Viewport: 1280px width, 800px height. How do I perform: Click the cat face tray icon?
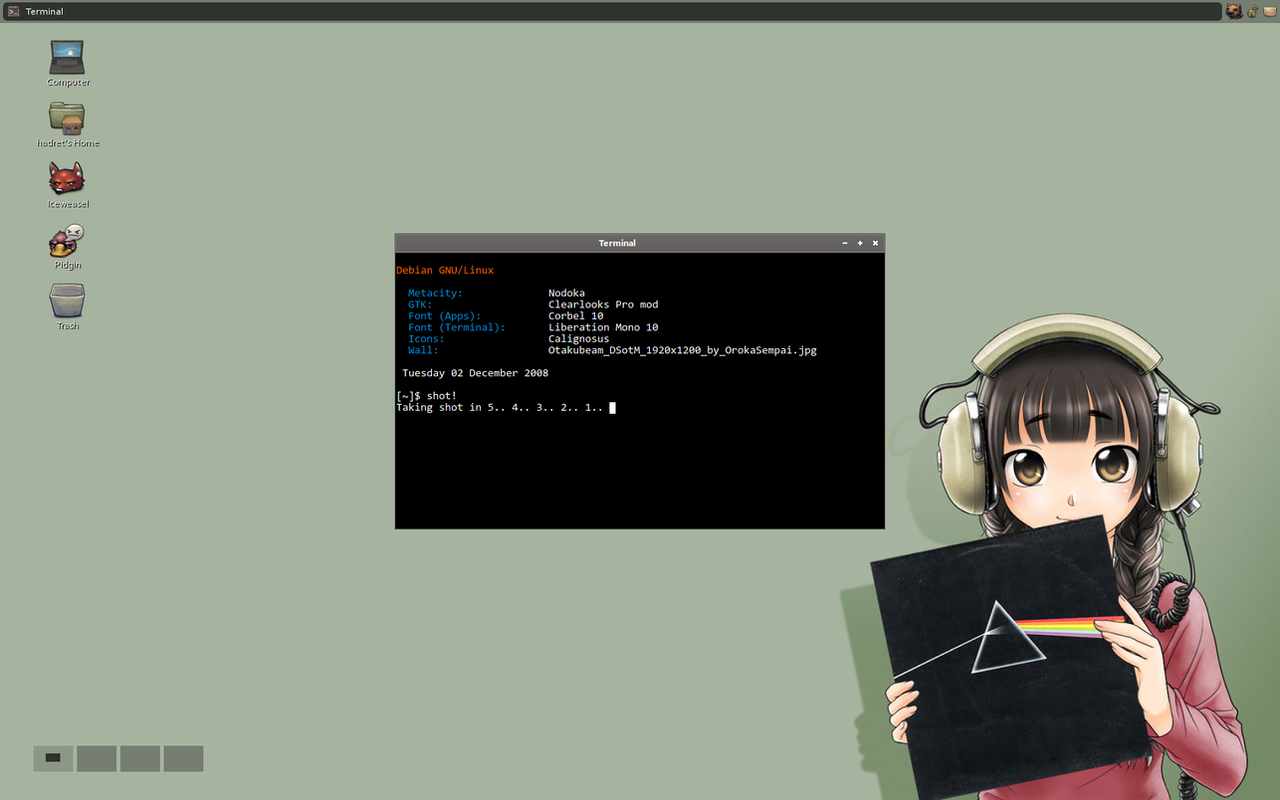[1235, 11]
